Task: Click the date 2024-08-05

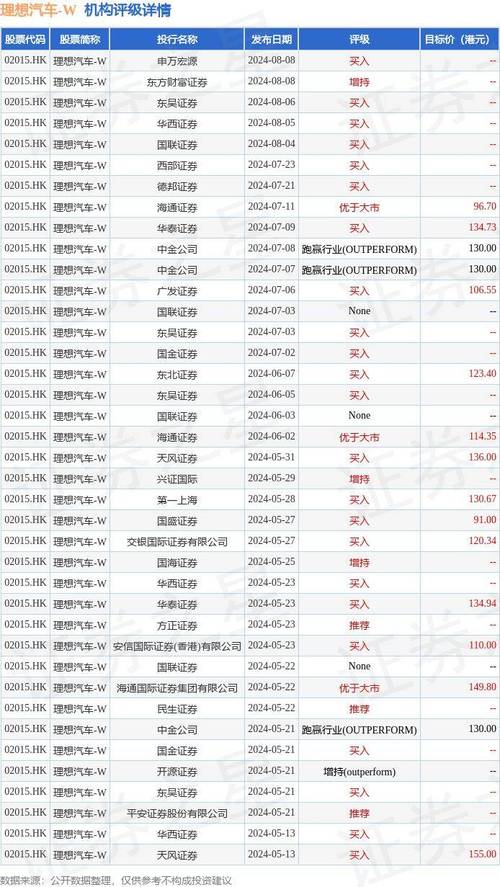Action: click(x=271, y=123)
